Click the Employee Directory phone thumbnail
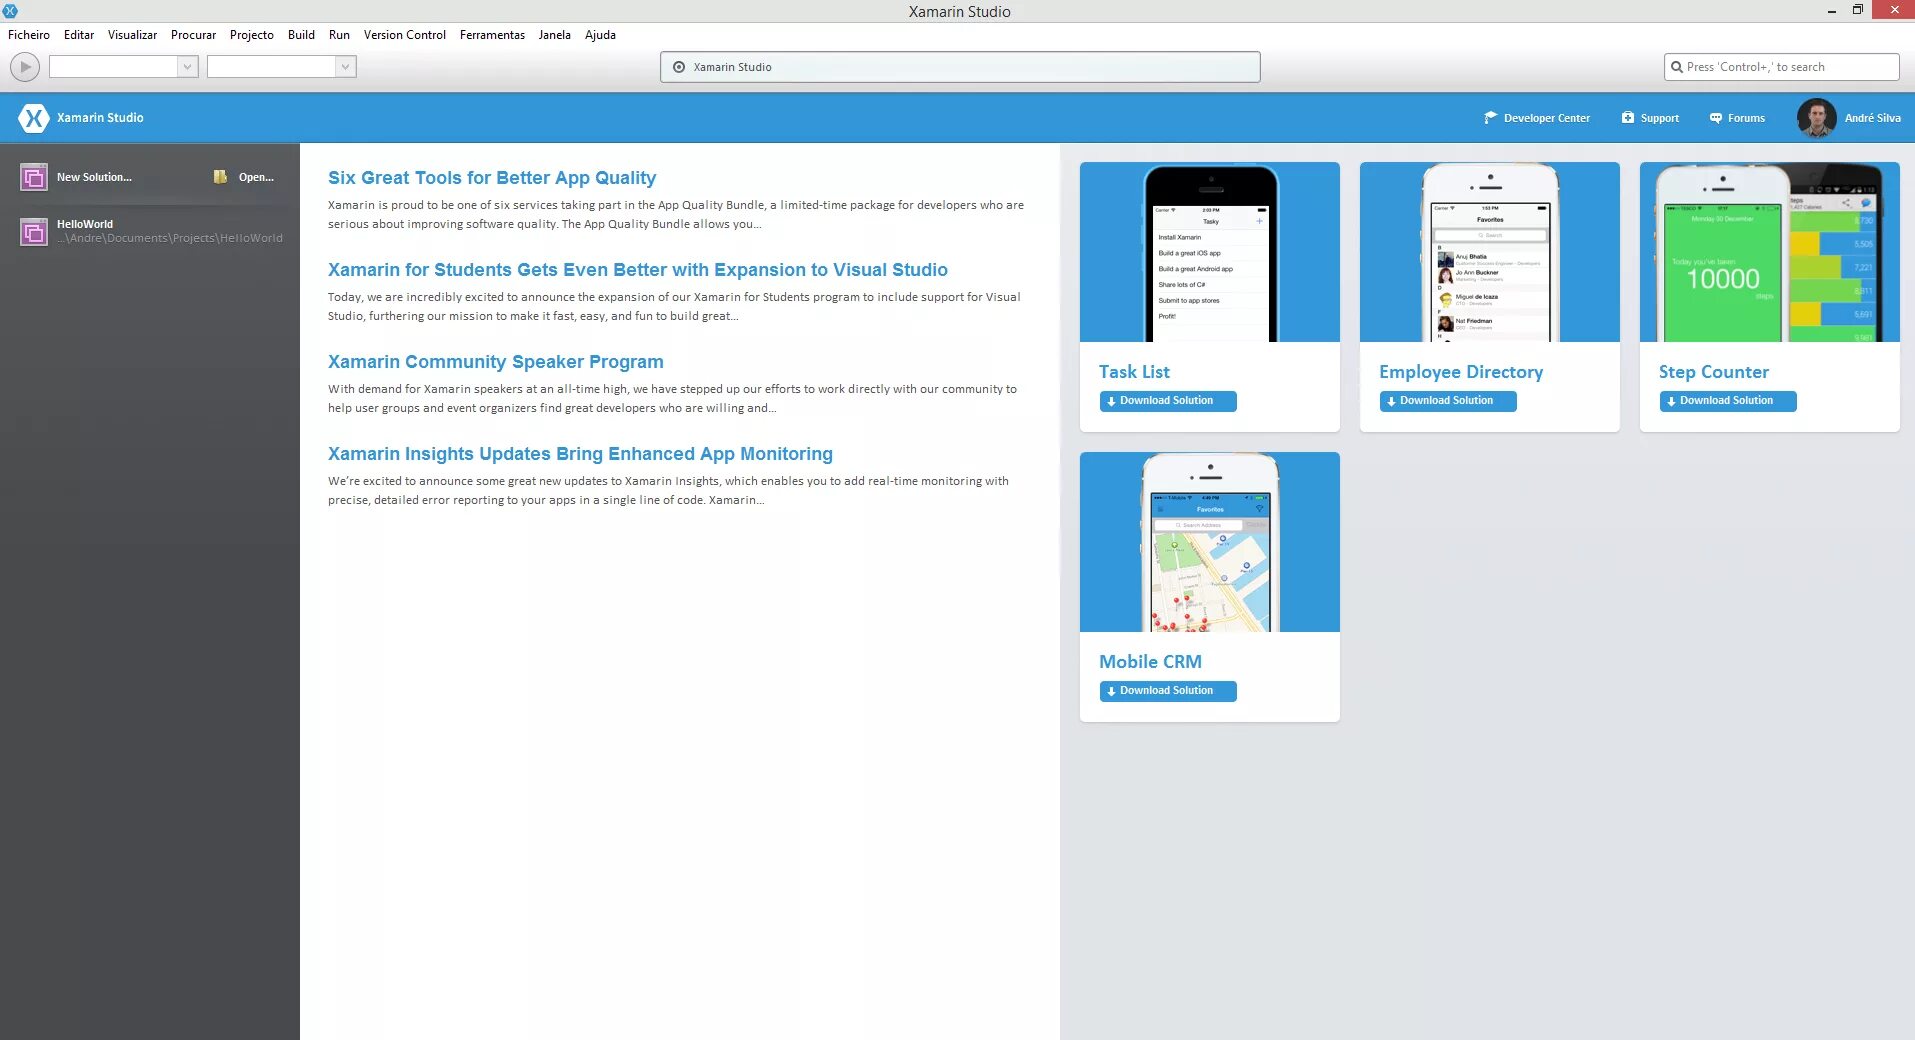 1490,252
